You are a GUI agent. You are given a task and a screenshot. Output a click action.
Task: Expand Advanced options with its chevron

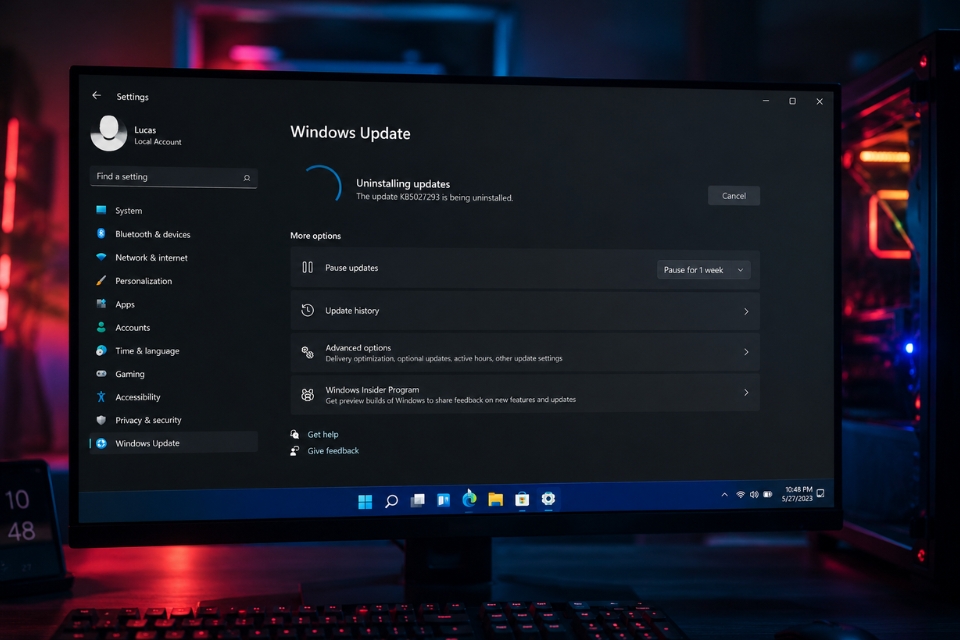coord(746,352)
